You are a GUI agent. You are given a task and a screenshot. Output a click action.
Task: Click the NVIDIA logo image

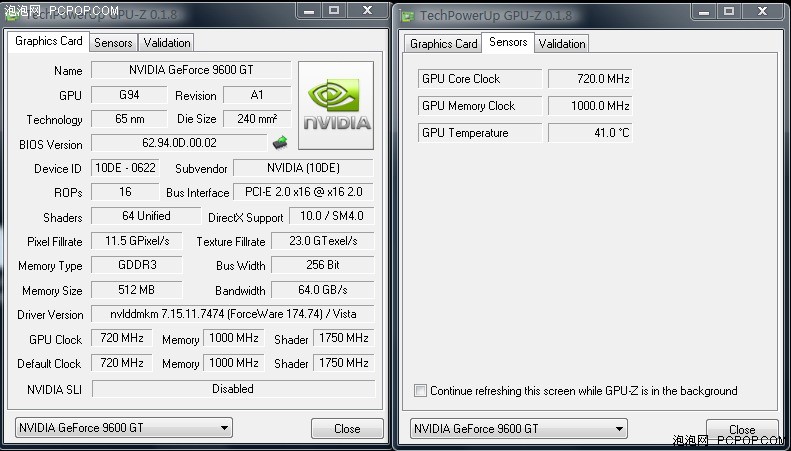click(336, 105)
